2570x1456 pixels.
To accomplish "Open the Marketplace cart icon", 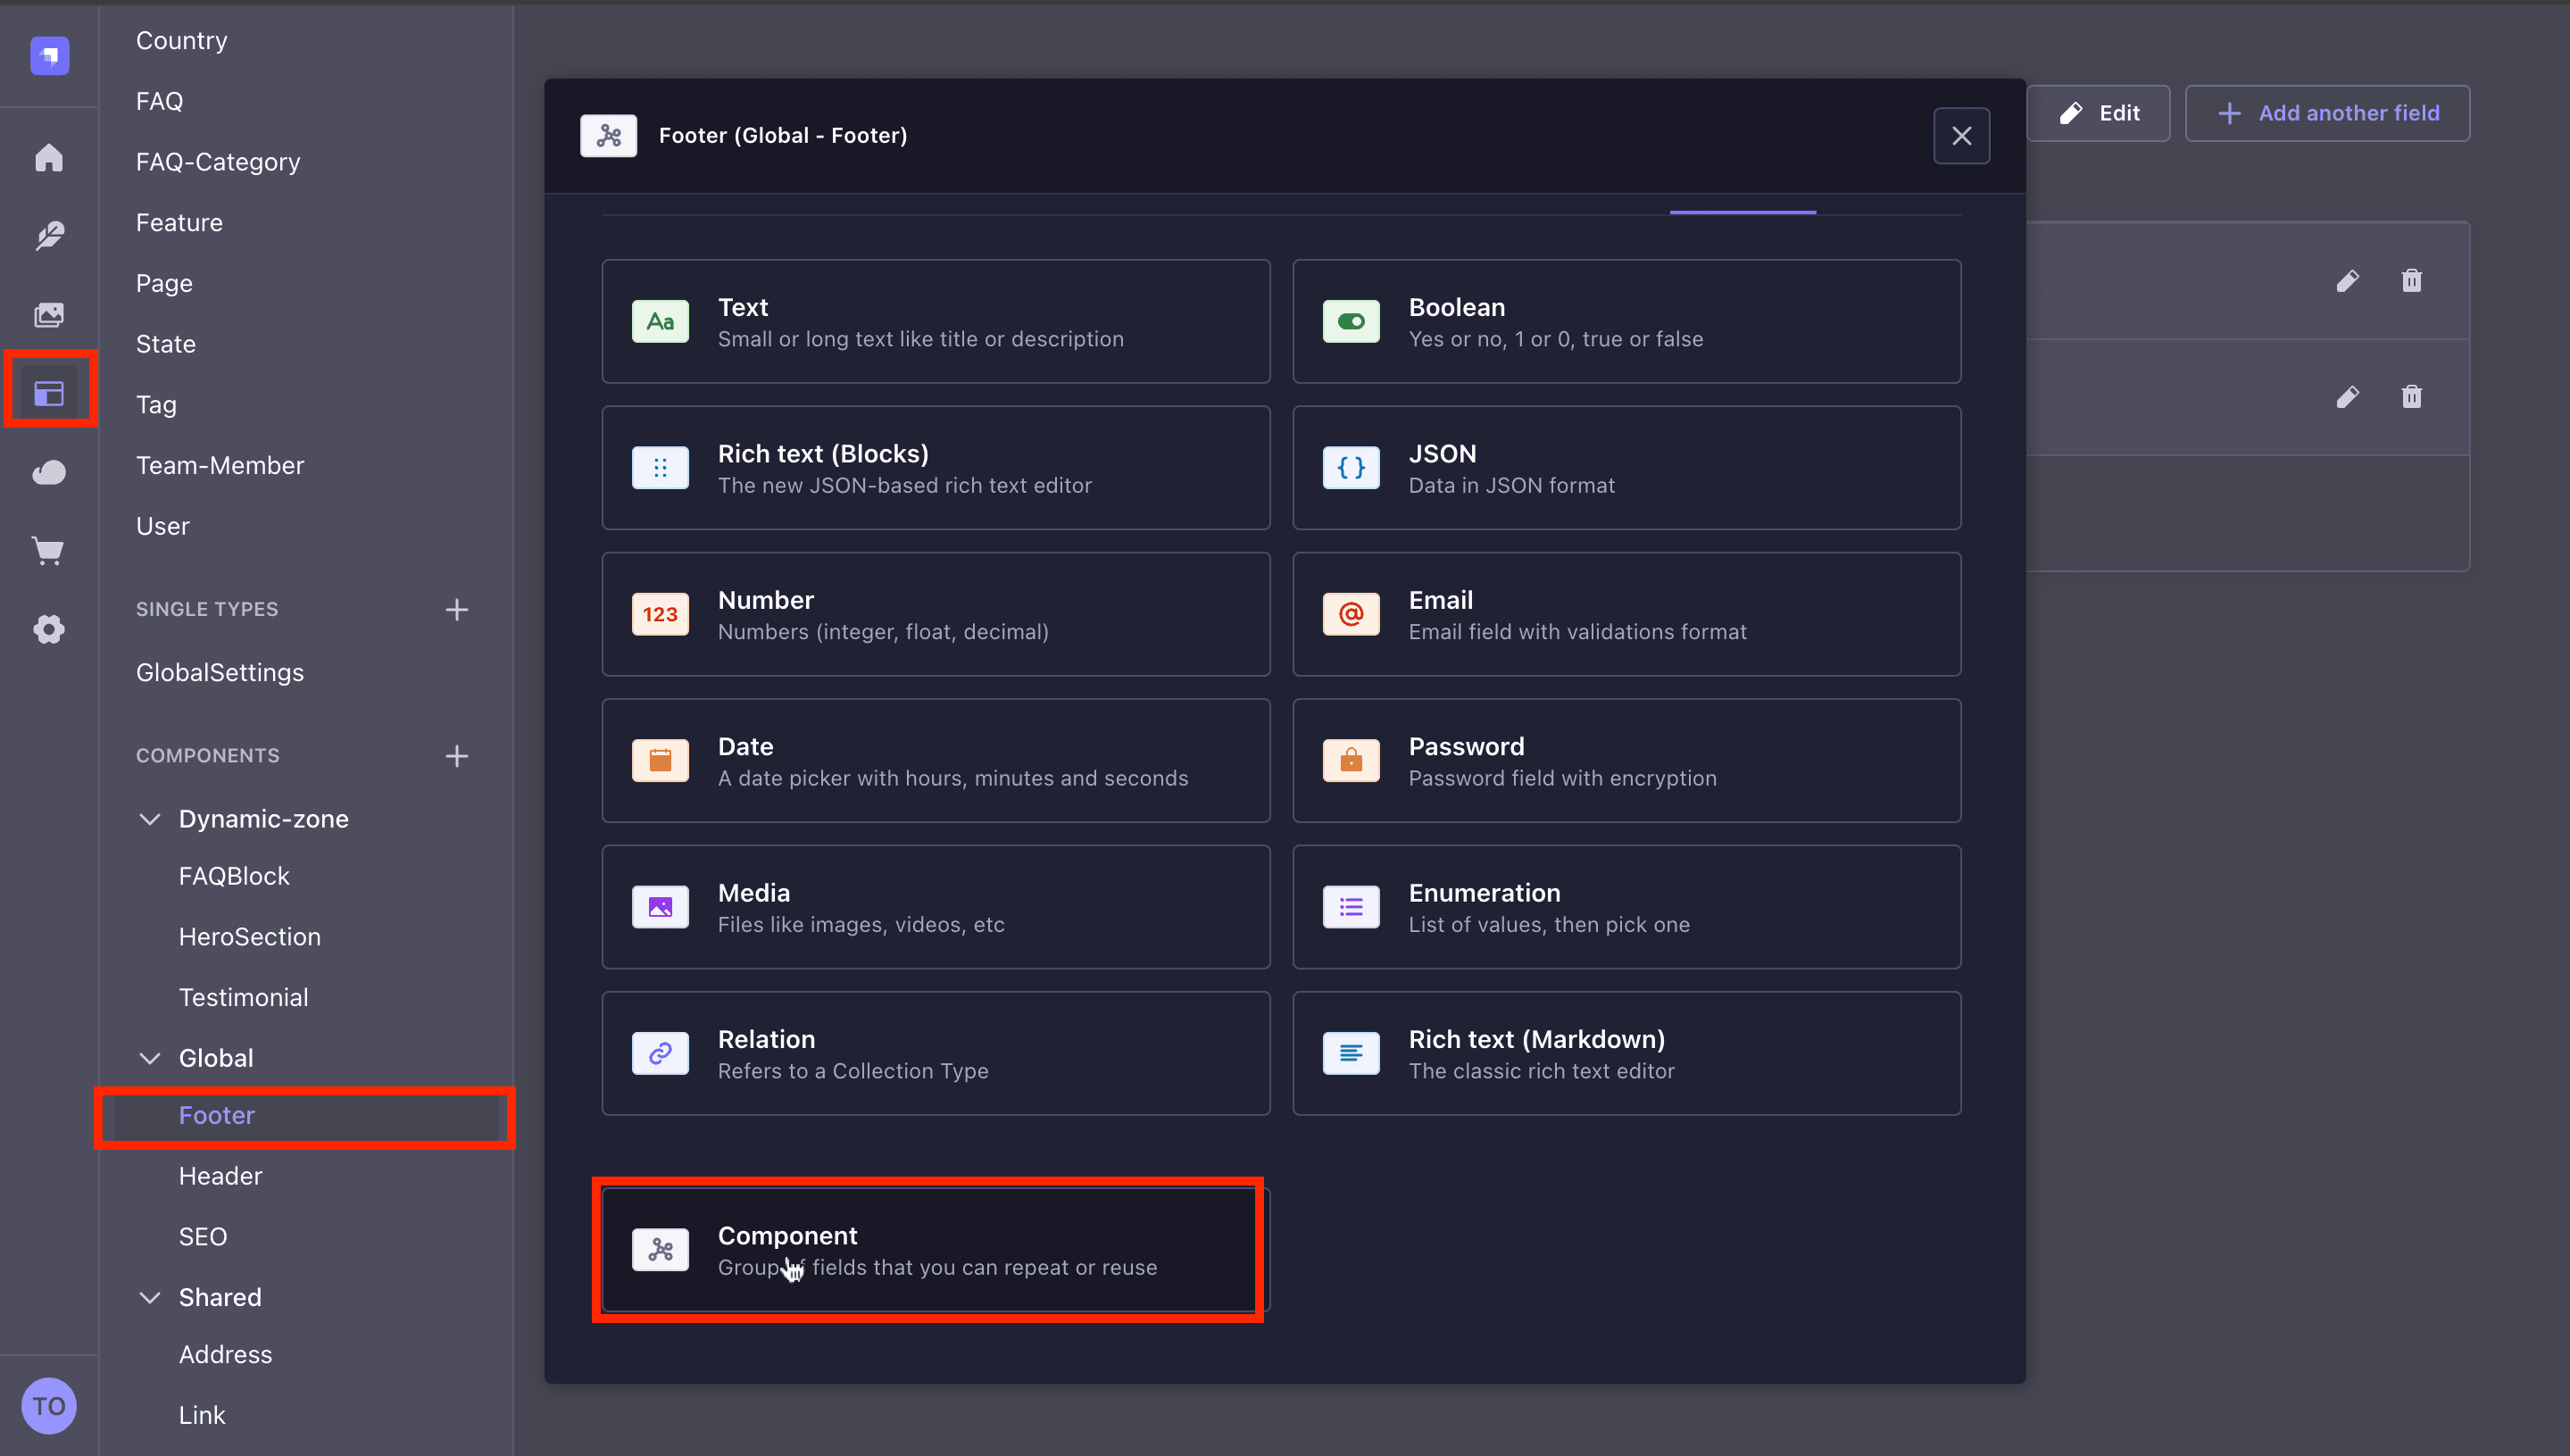I will click(49, 550).
